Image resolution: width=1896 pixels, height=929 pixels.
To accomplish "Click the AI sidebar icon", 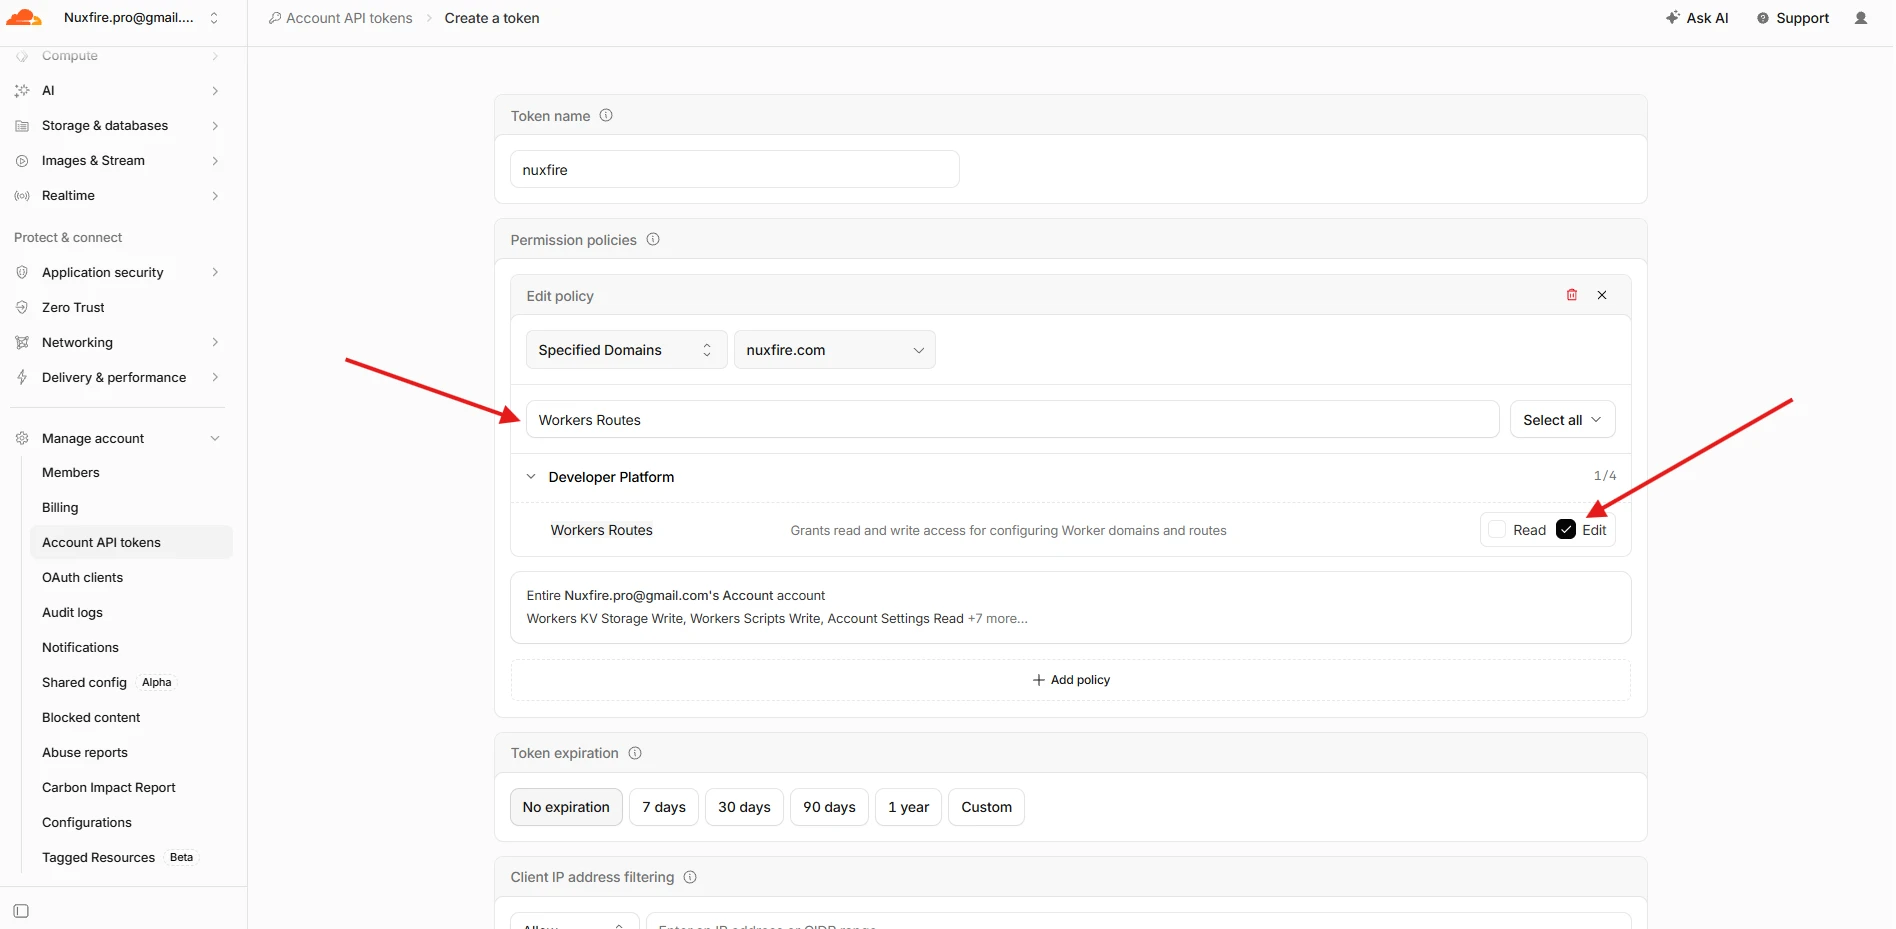I will tap(22, 91).
